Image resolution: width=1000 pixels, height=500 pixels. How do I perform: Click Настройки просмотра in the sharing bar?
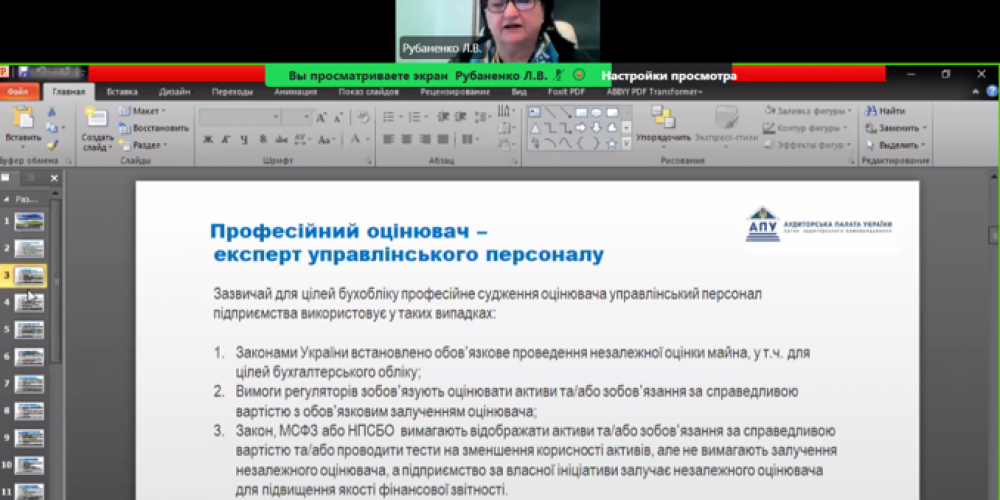(669, 75)
